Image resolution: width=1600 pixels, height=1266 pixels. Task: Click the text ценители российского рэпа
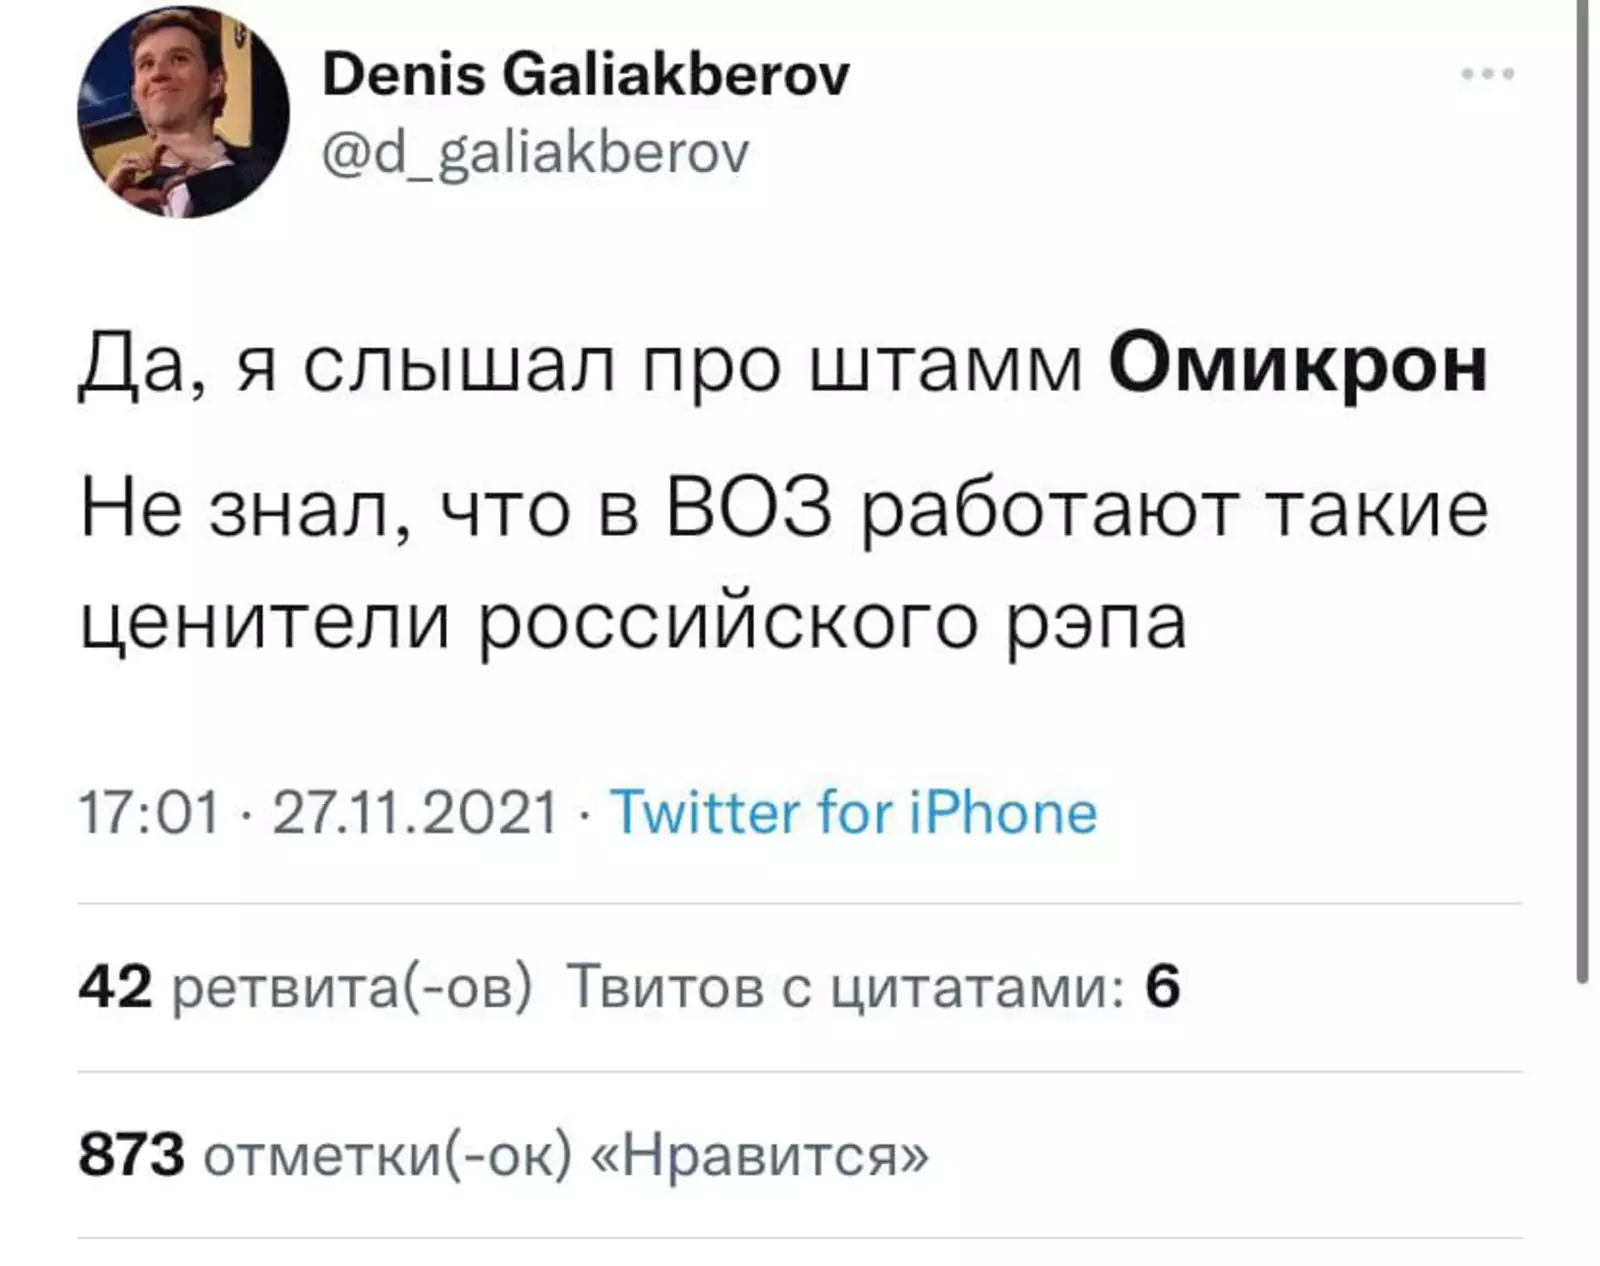coord(633,622)
